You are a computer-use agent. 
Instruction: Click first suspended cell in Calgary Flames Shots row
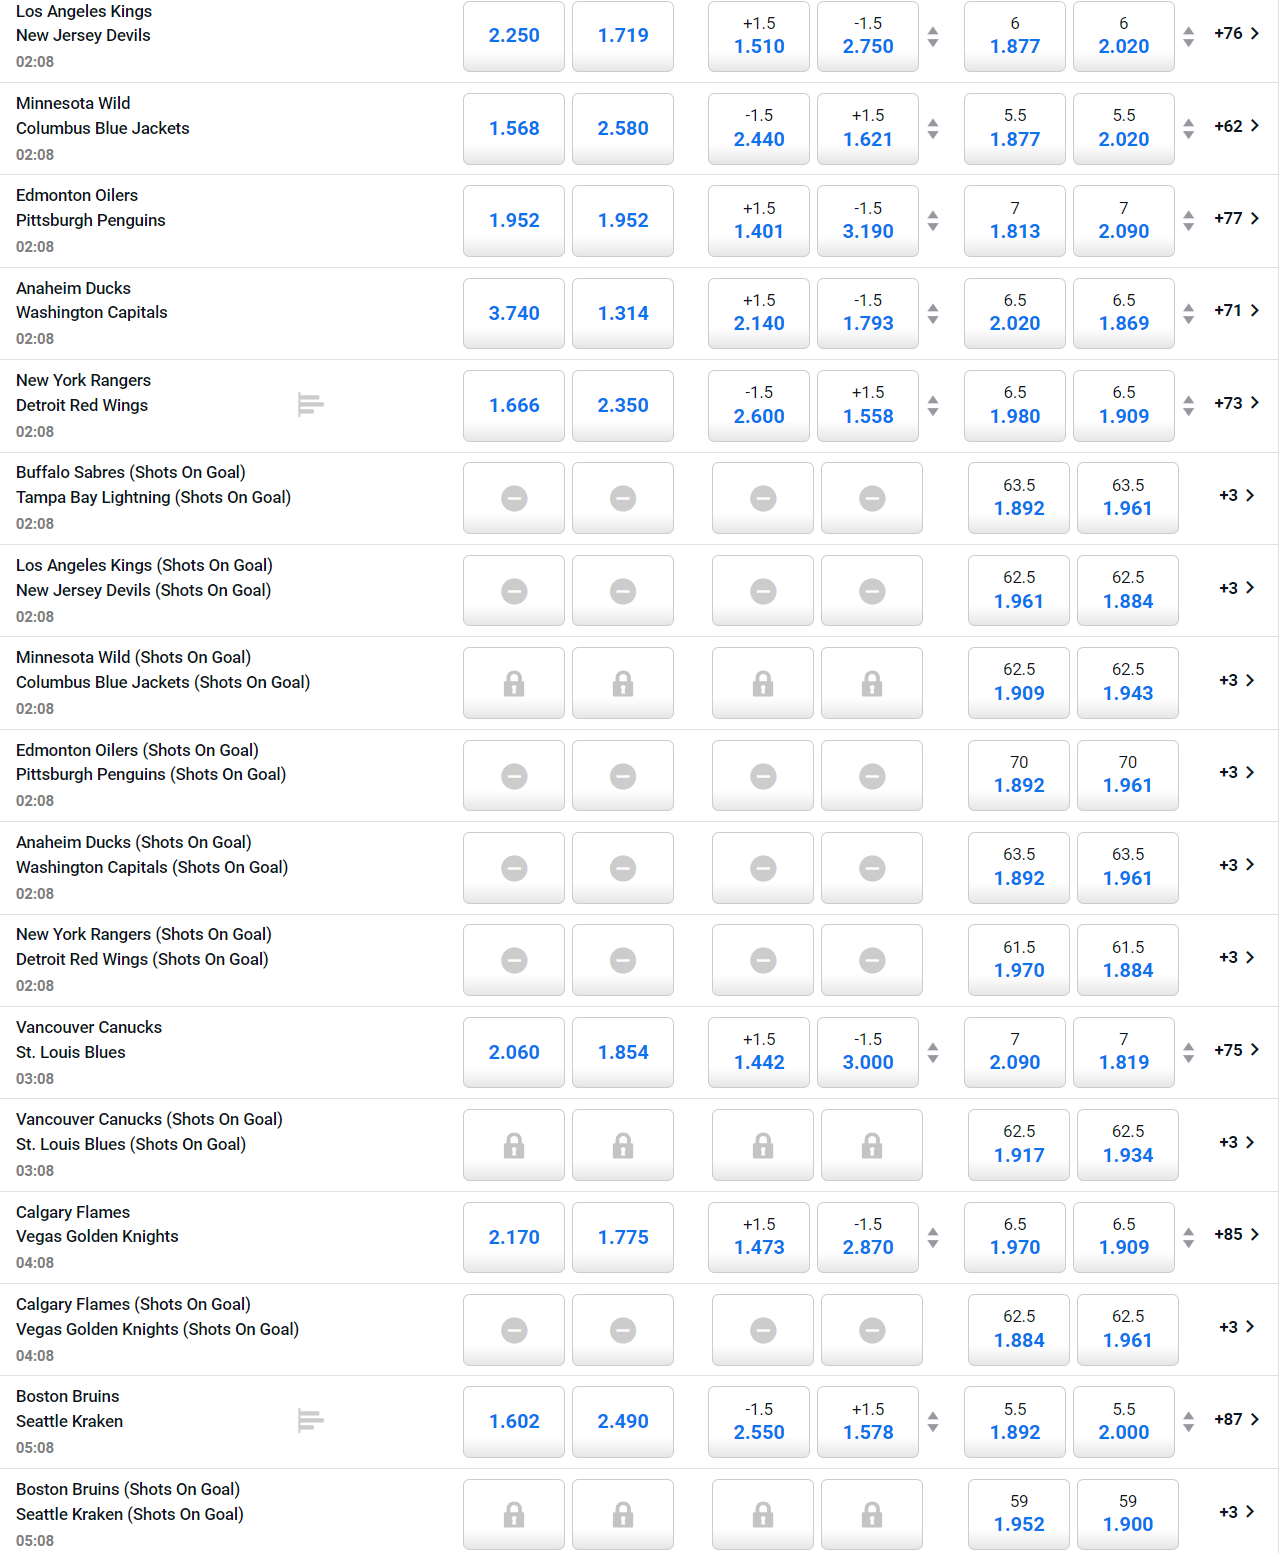(514, 1330)
